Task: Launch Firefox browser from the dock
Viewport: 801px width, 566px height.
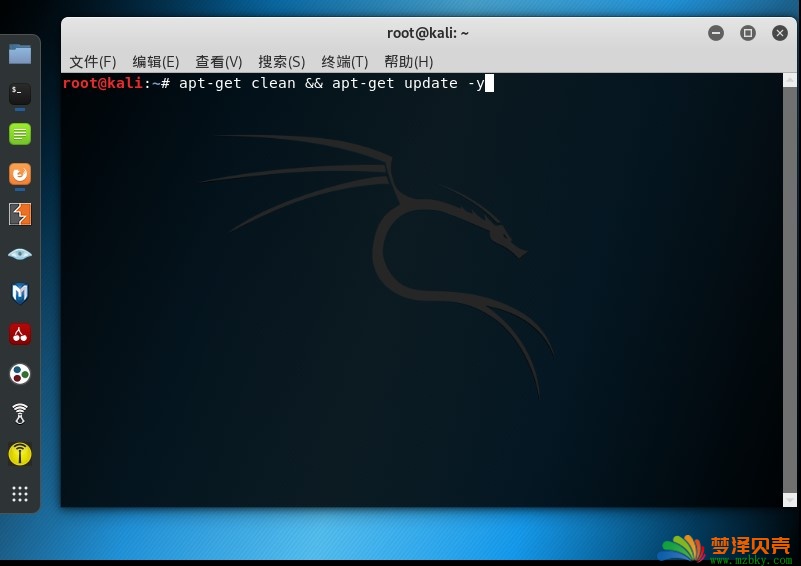Action: tap(20, 174)
